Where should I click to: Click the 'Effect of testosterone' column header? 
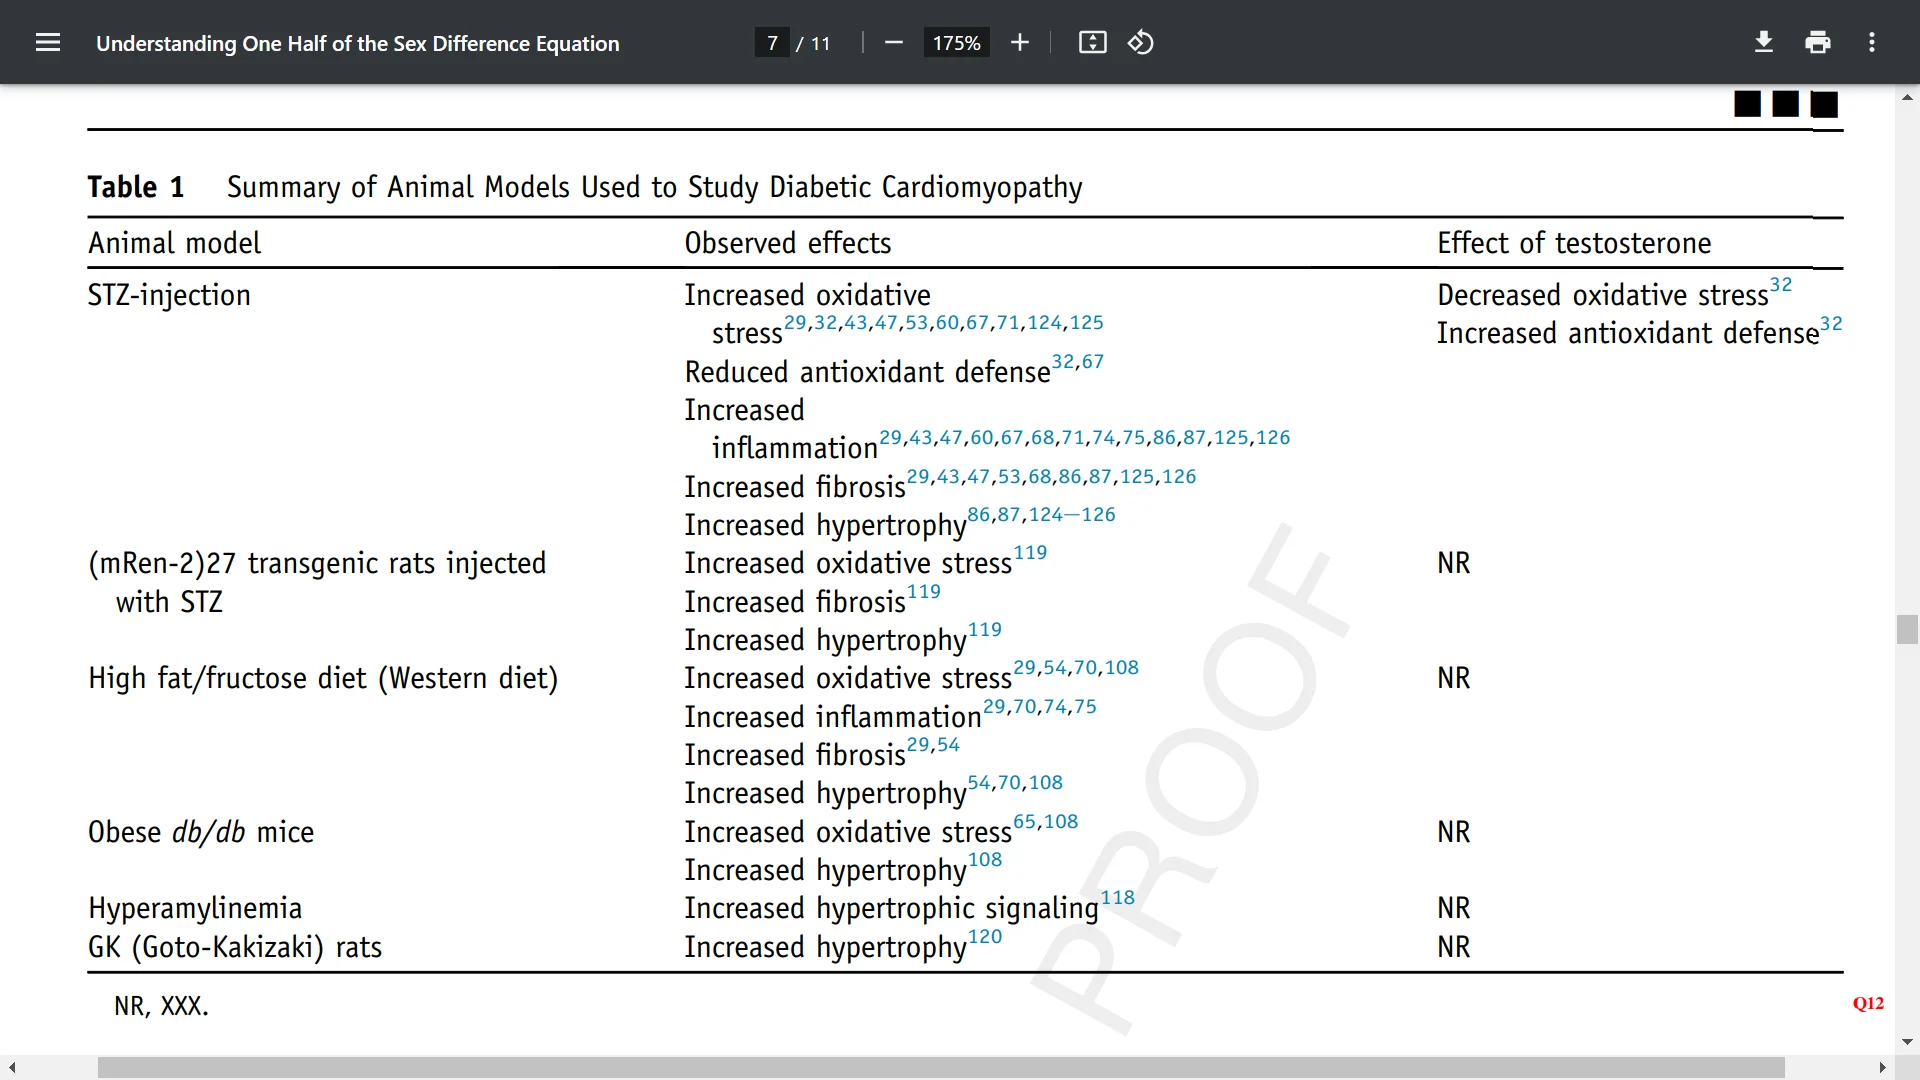[1574, 243]
